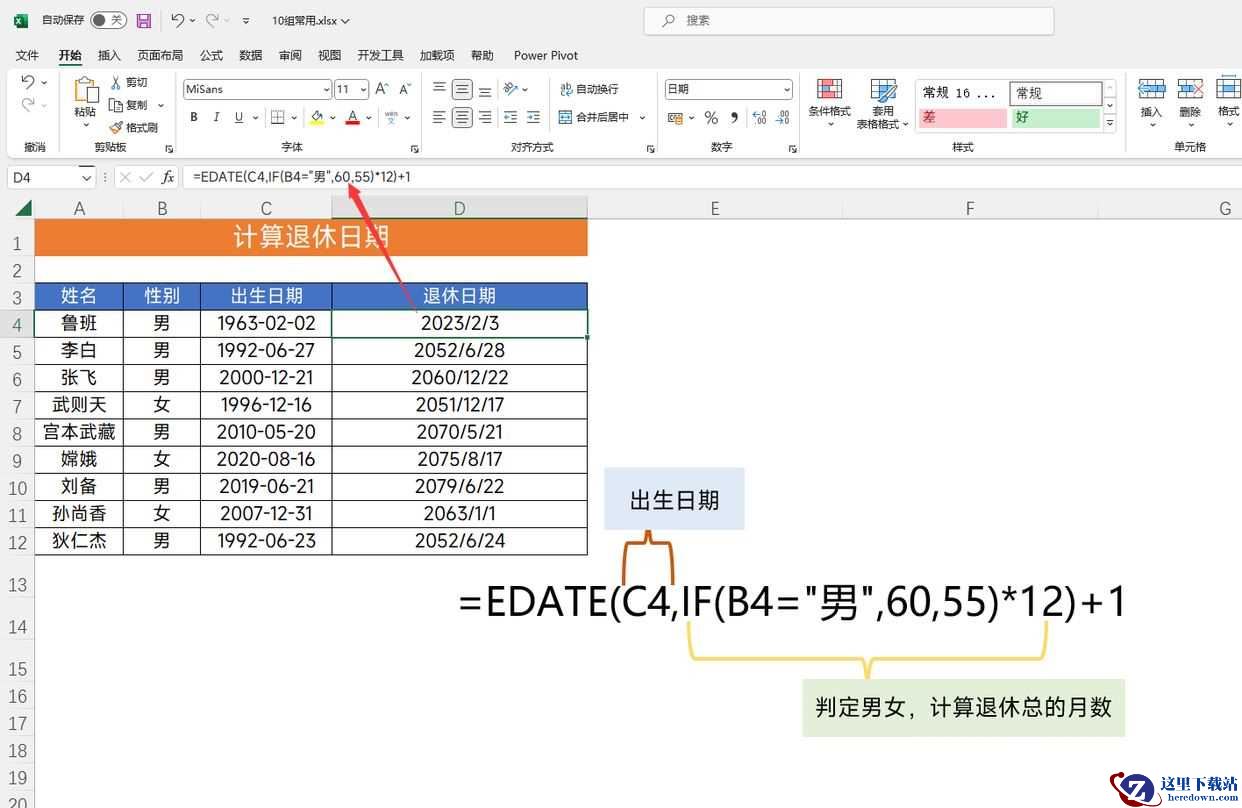Click Merge and Center (合并后居中) button

click(594, 118)
